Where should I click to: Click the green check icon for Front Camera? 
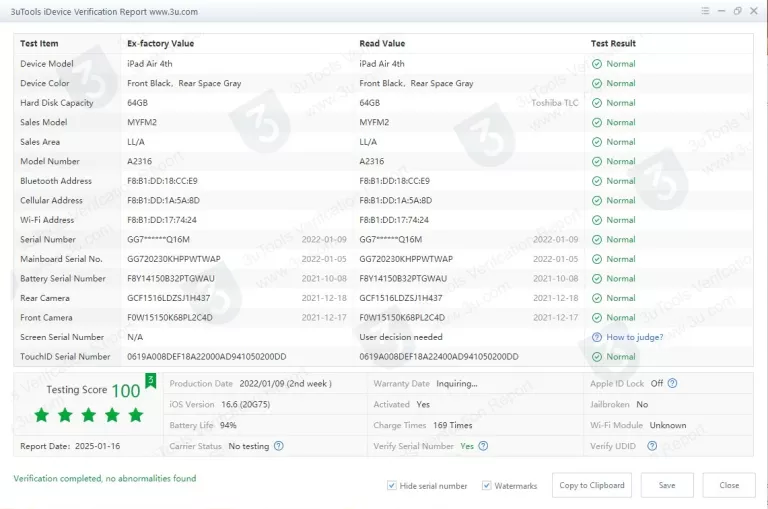(597, 318)
